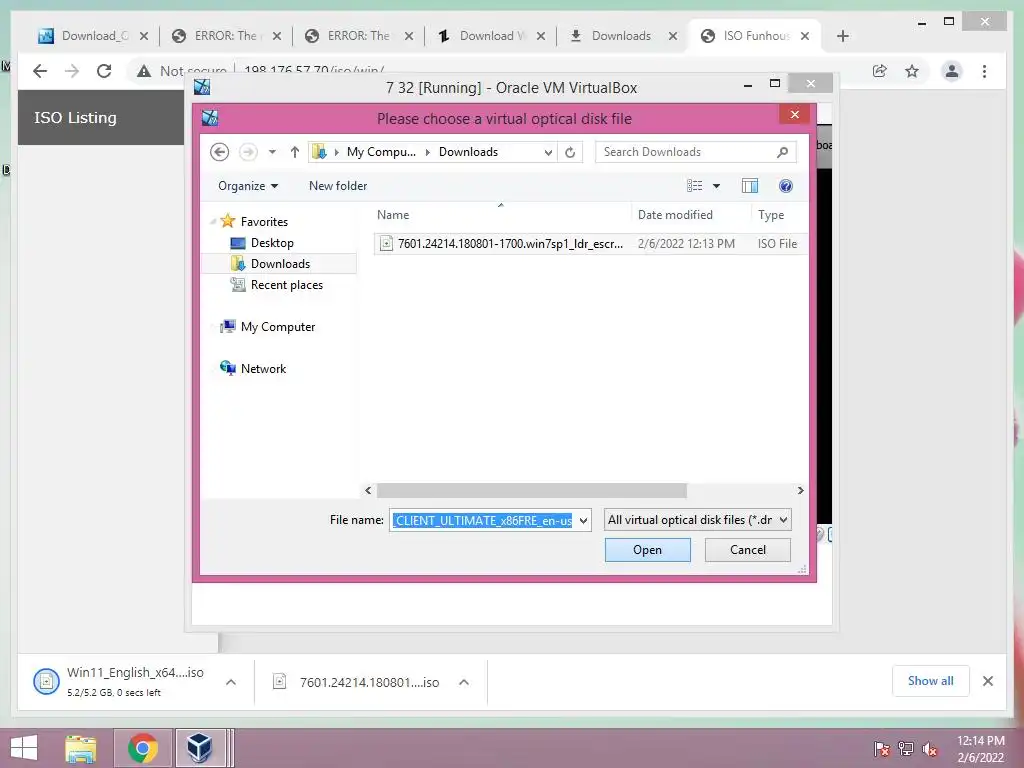Click the ISO Listing header
Screen dimensions: 1024x768
[75, 118]
